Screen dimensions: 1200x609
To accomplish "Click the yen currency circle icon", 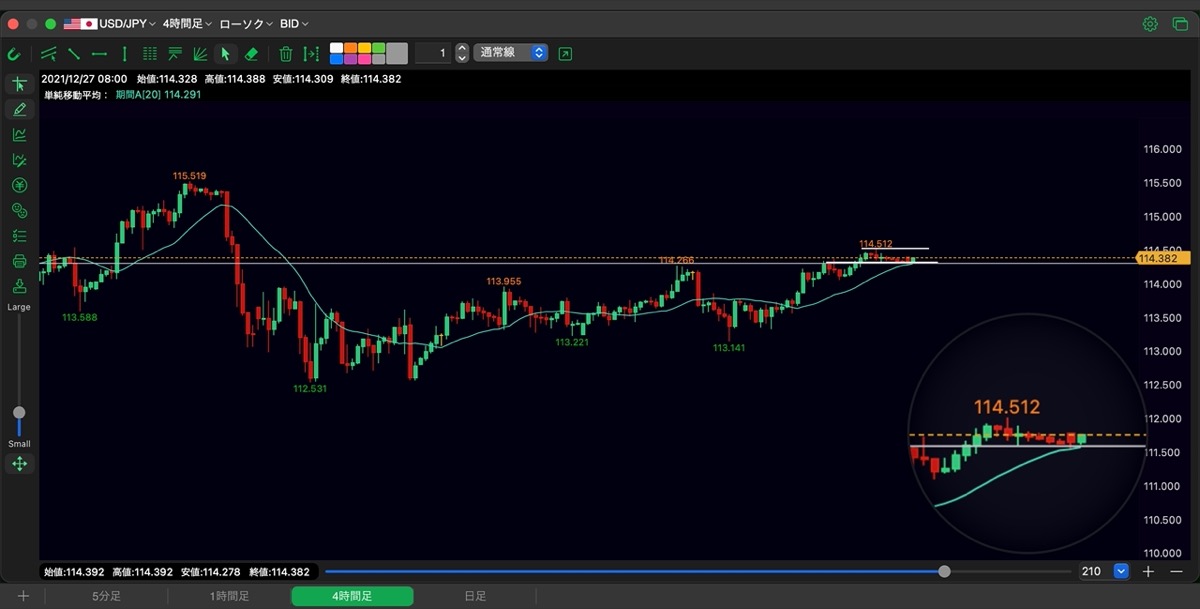I will (19, 185).
